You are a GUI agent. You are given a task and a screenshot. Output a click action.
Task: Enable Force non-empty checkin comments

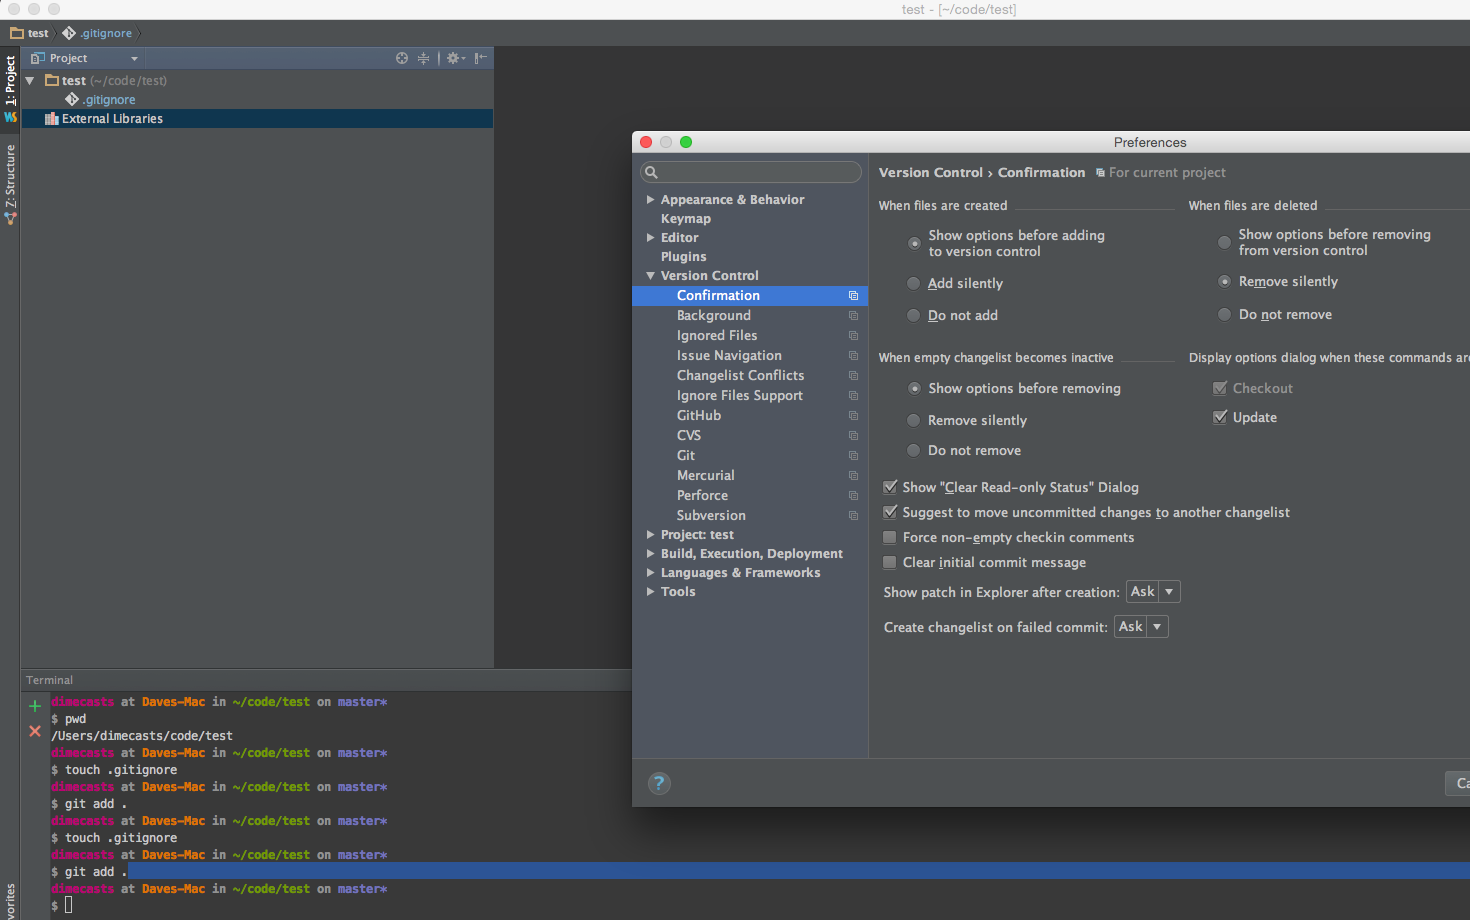click(x=890, y=537)
